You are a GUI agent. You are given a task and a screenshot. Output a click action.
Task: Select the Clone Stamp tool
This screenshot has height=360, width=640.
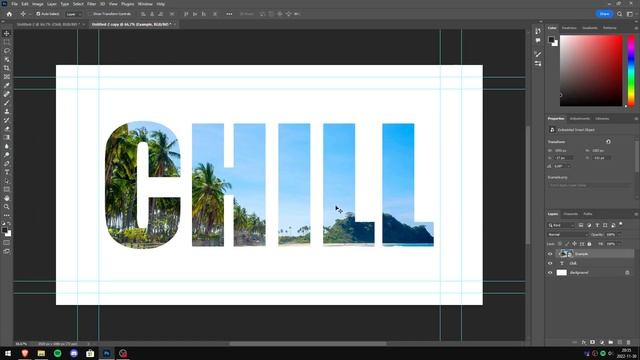7,111
